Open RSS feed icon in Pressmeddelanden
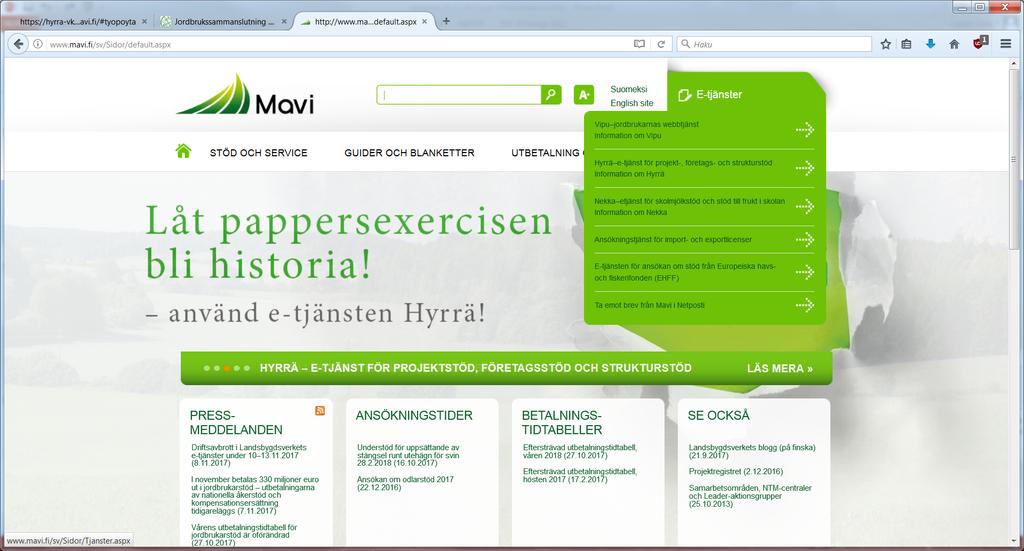 320,411
